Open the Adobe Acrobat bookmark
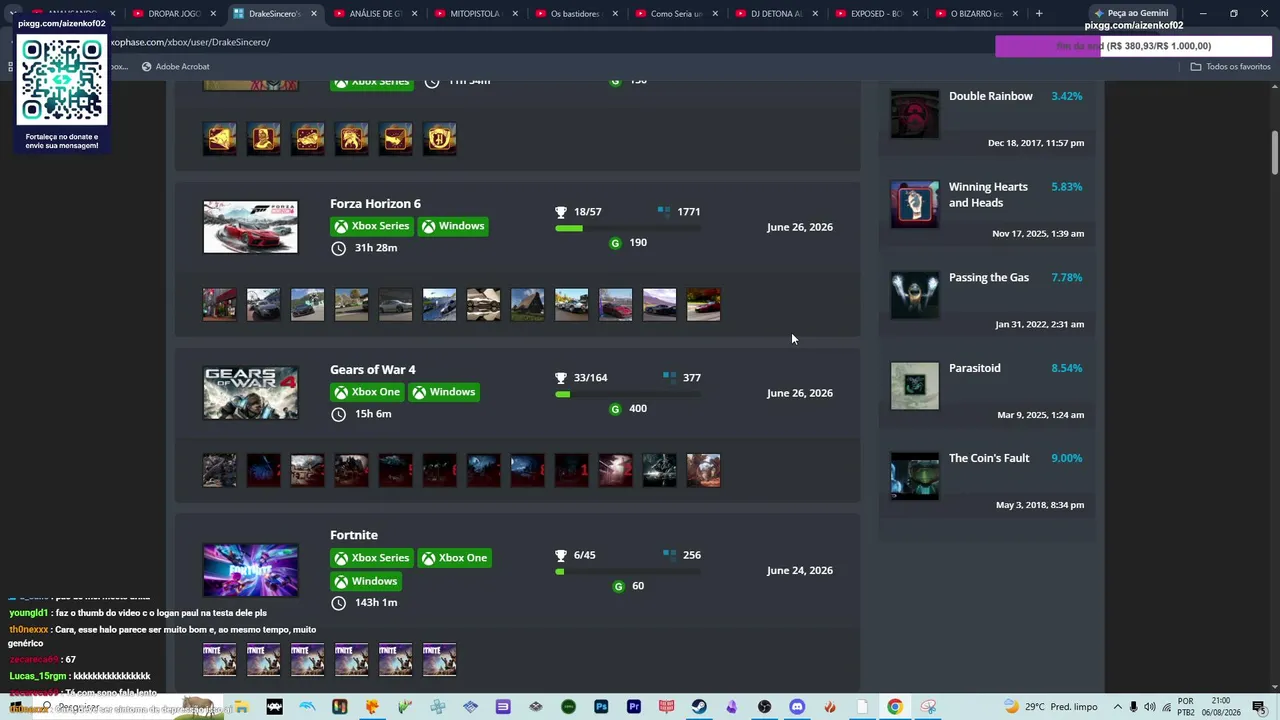The width and height of the screenshot is (1280, 720). [x=176, y=67]
